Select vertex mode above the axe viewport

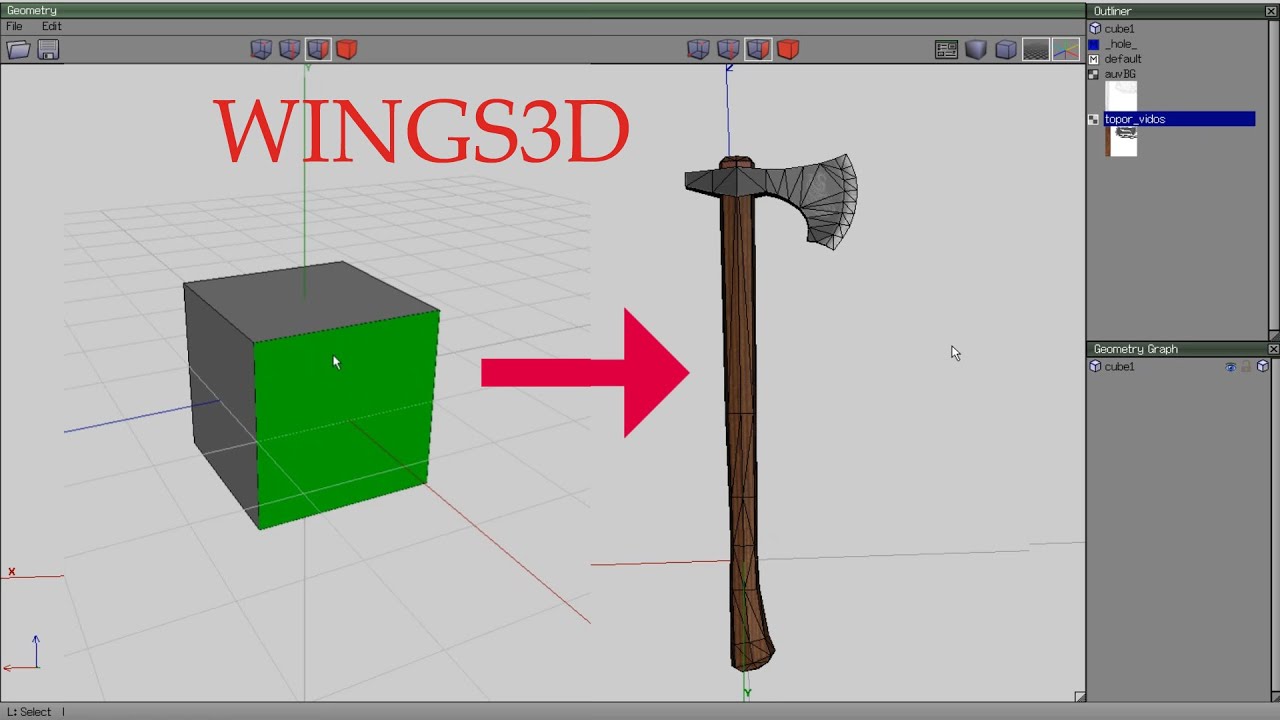point(699,49)
